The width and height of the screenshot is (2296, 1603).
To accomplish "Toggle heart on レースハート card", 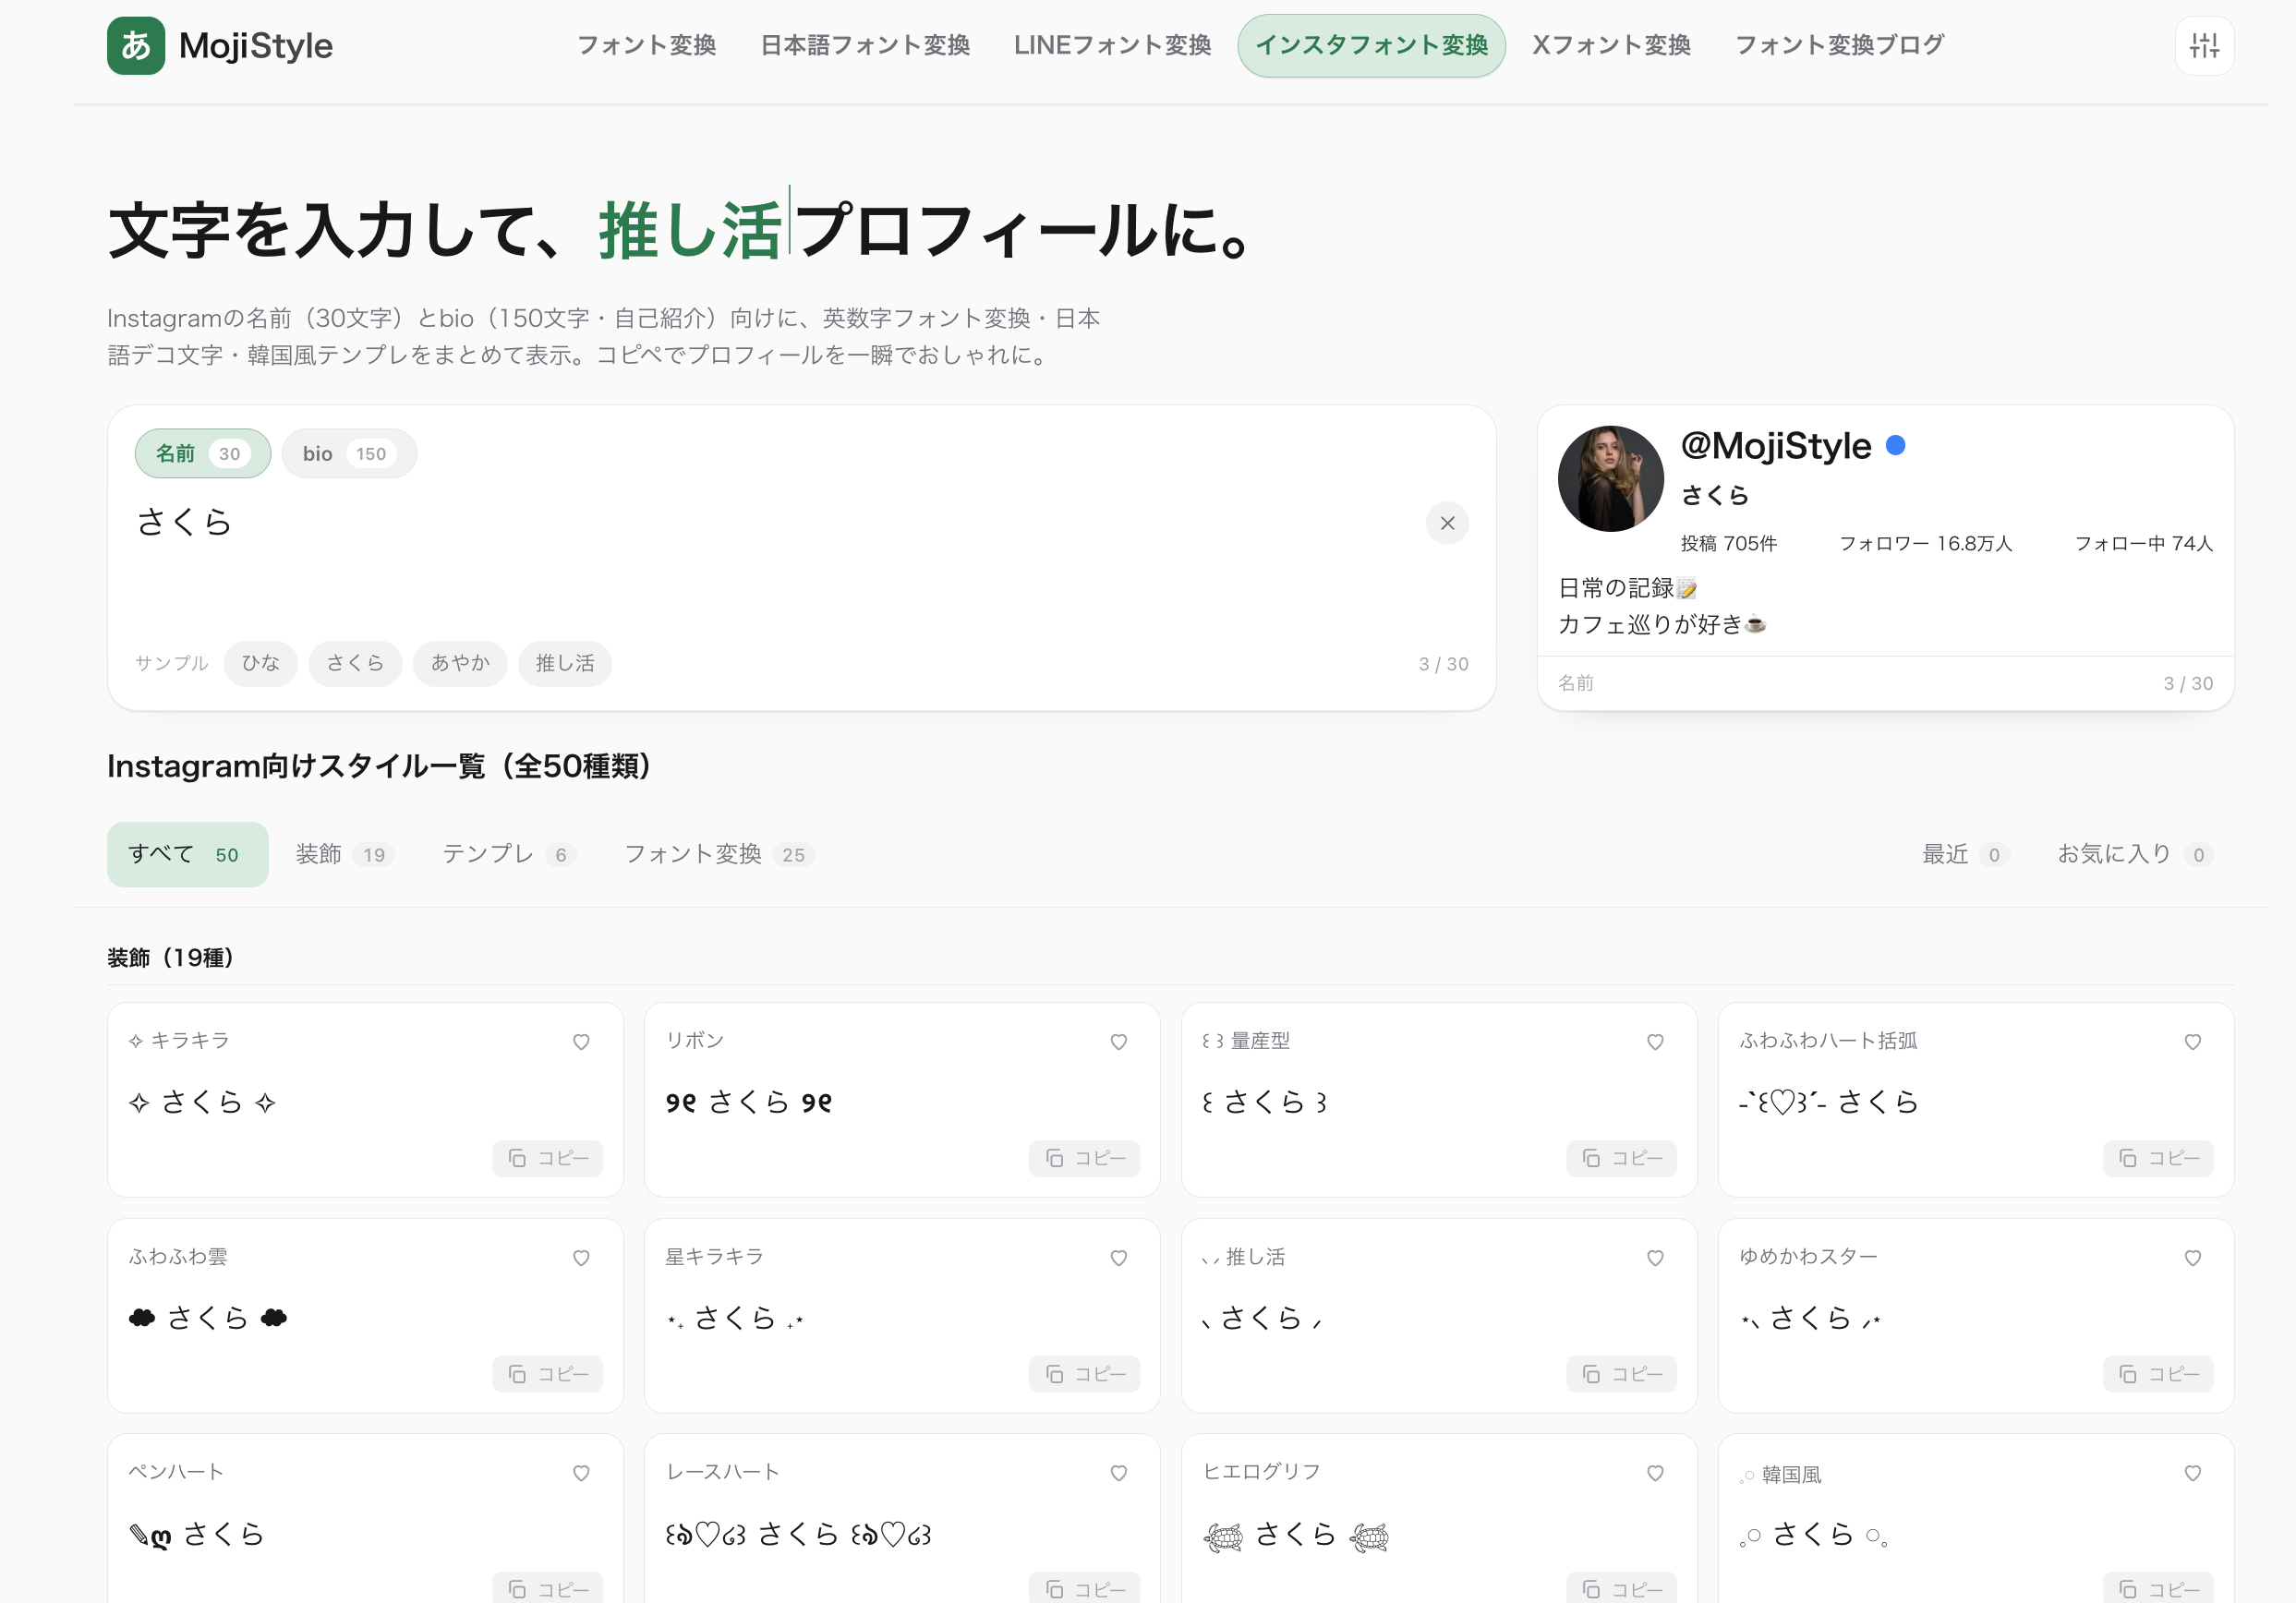I will [x=1118, y=1472].
